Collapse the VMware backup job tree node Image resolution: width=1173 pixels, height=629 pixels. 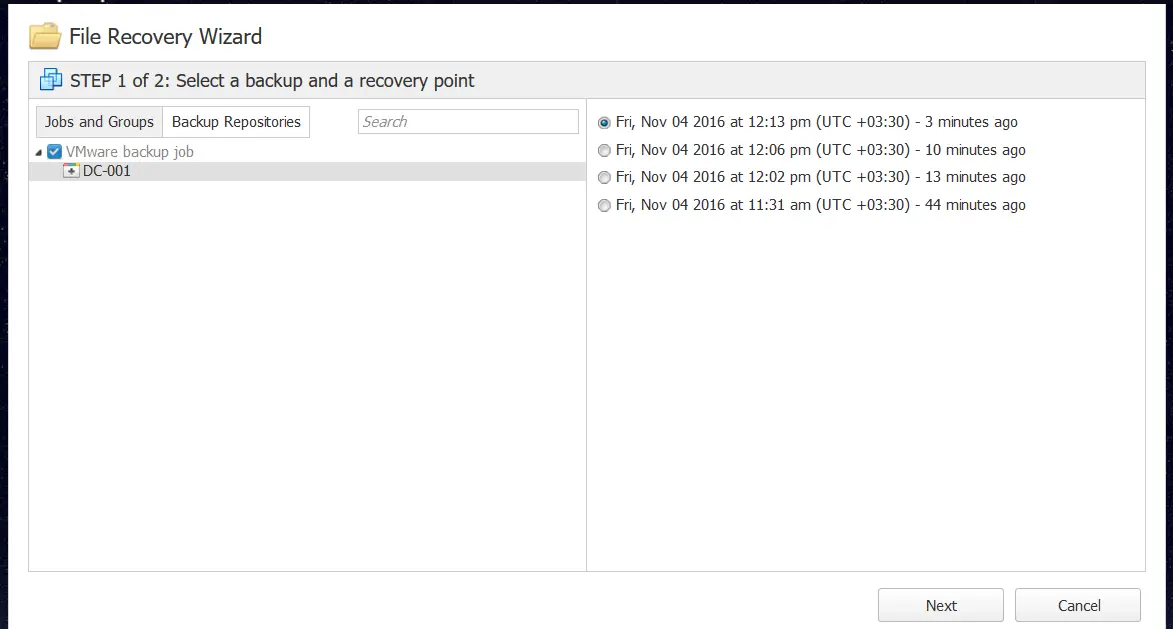[x=39, y=153]
